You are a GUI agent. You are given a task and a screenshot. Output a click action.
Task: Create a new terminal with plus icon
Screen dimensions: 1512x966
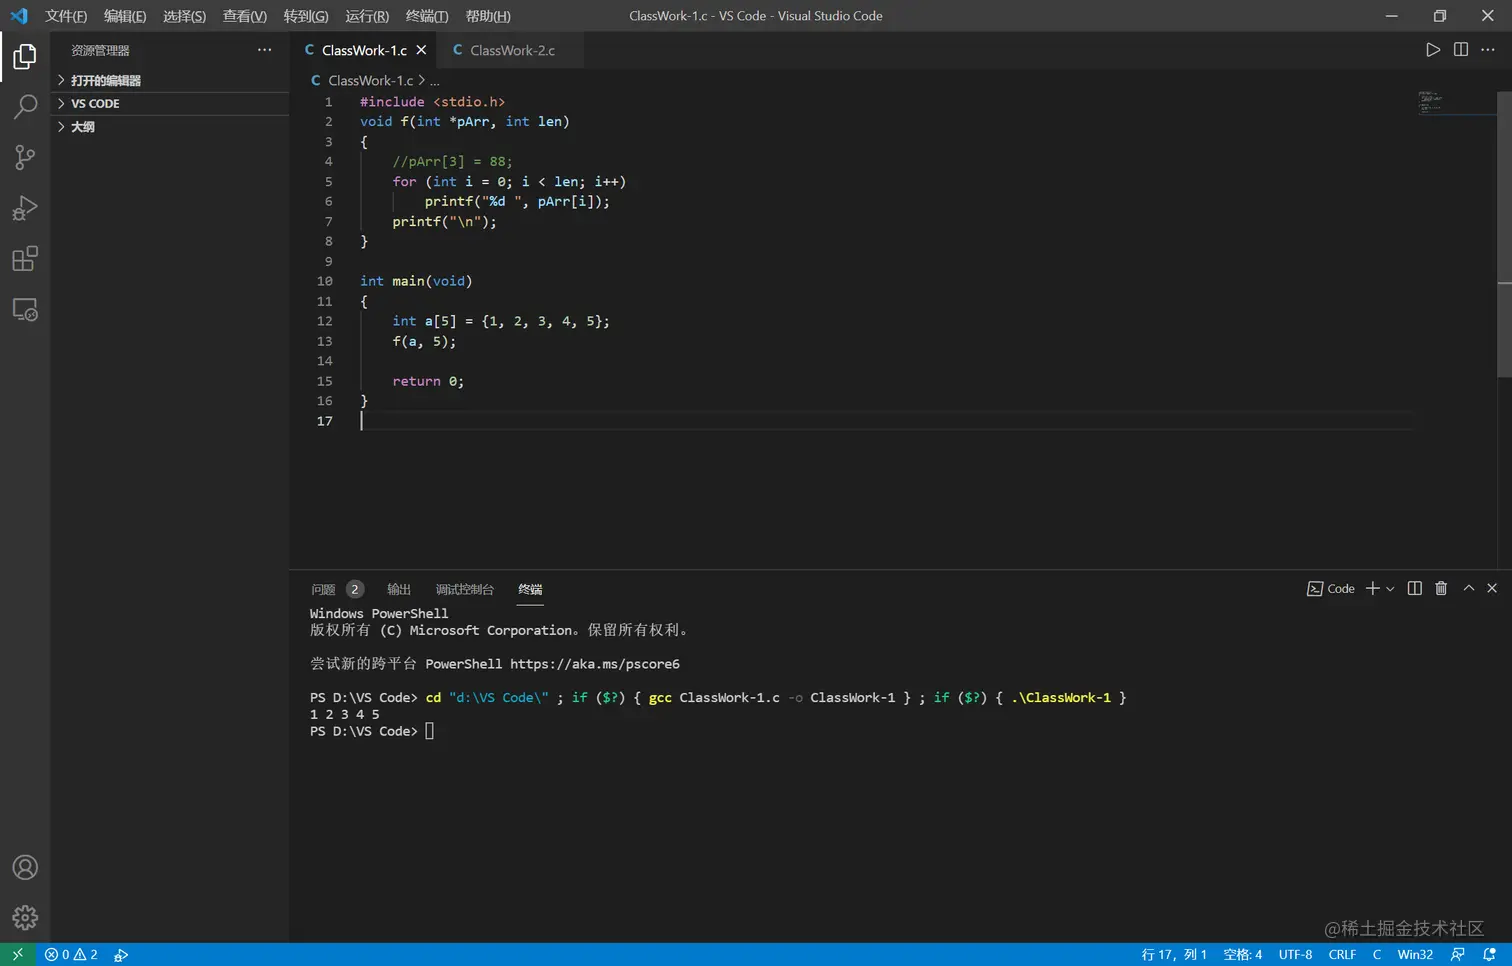tap(1373, 588)
